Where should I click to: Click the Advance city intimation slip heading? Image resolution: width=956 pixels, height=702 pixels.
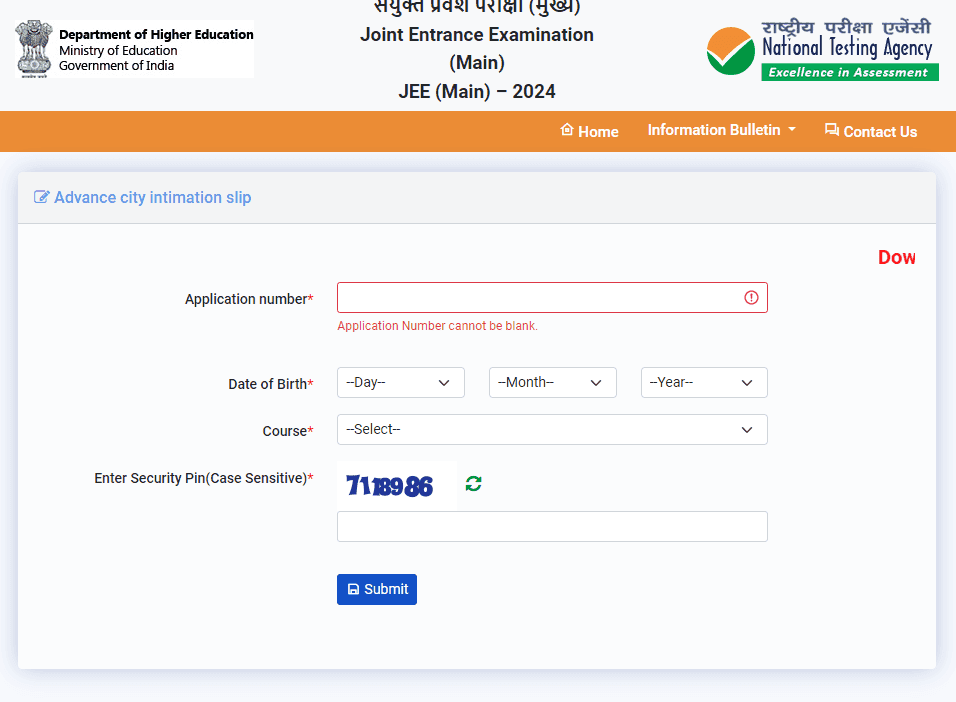152,197
